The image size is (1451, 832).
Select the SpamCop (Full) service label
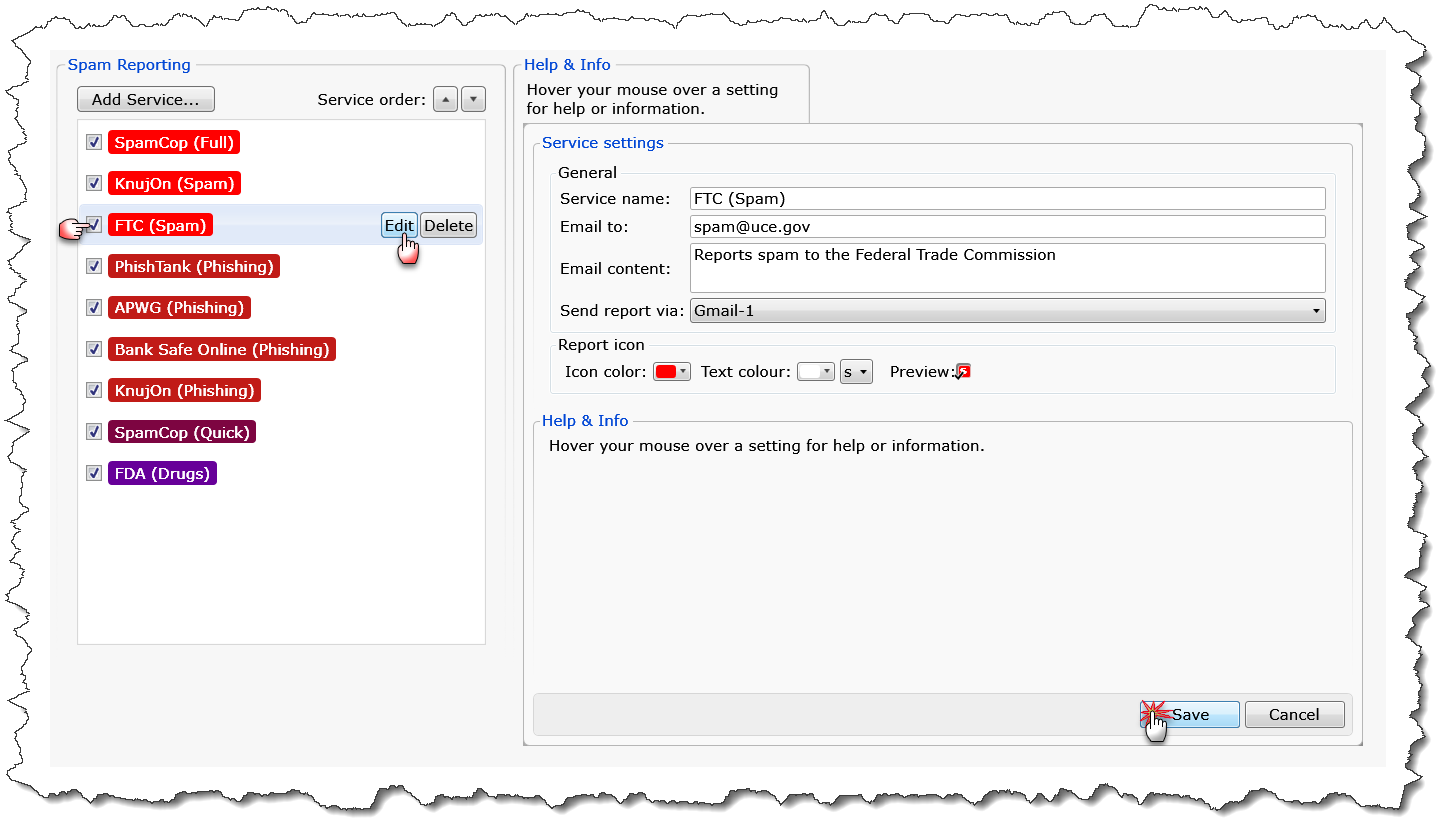click(x=174, y=142)
